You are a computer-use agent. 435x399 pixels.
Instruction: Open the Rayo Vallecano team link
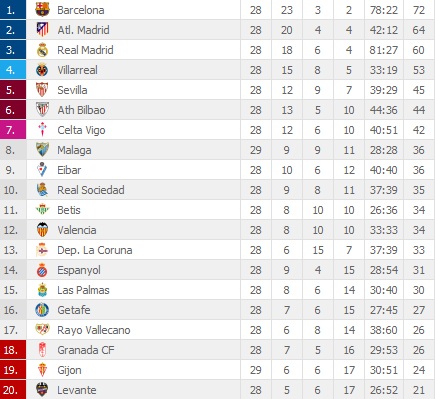click(x=94, y=330)
